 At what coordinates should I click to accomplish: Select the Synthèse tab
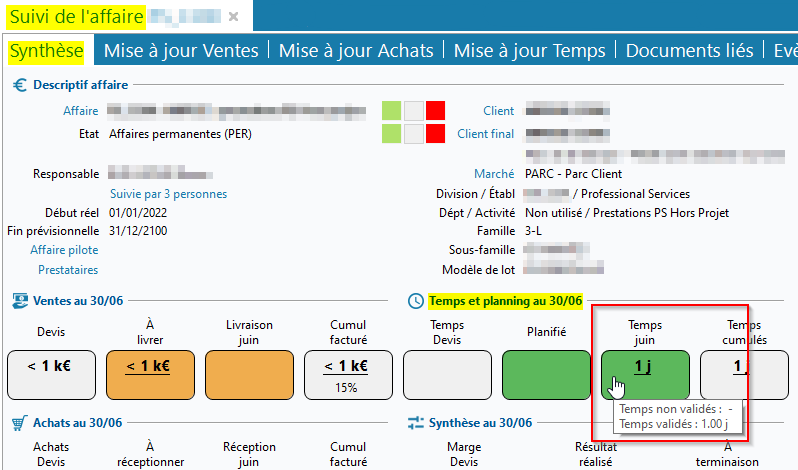coord(47,51)
